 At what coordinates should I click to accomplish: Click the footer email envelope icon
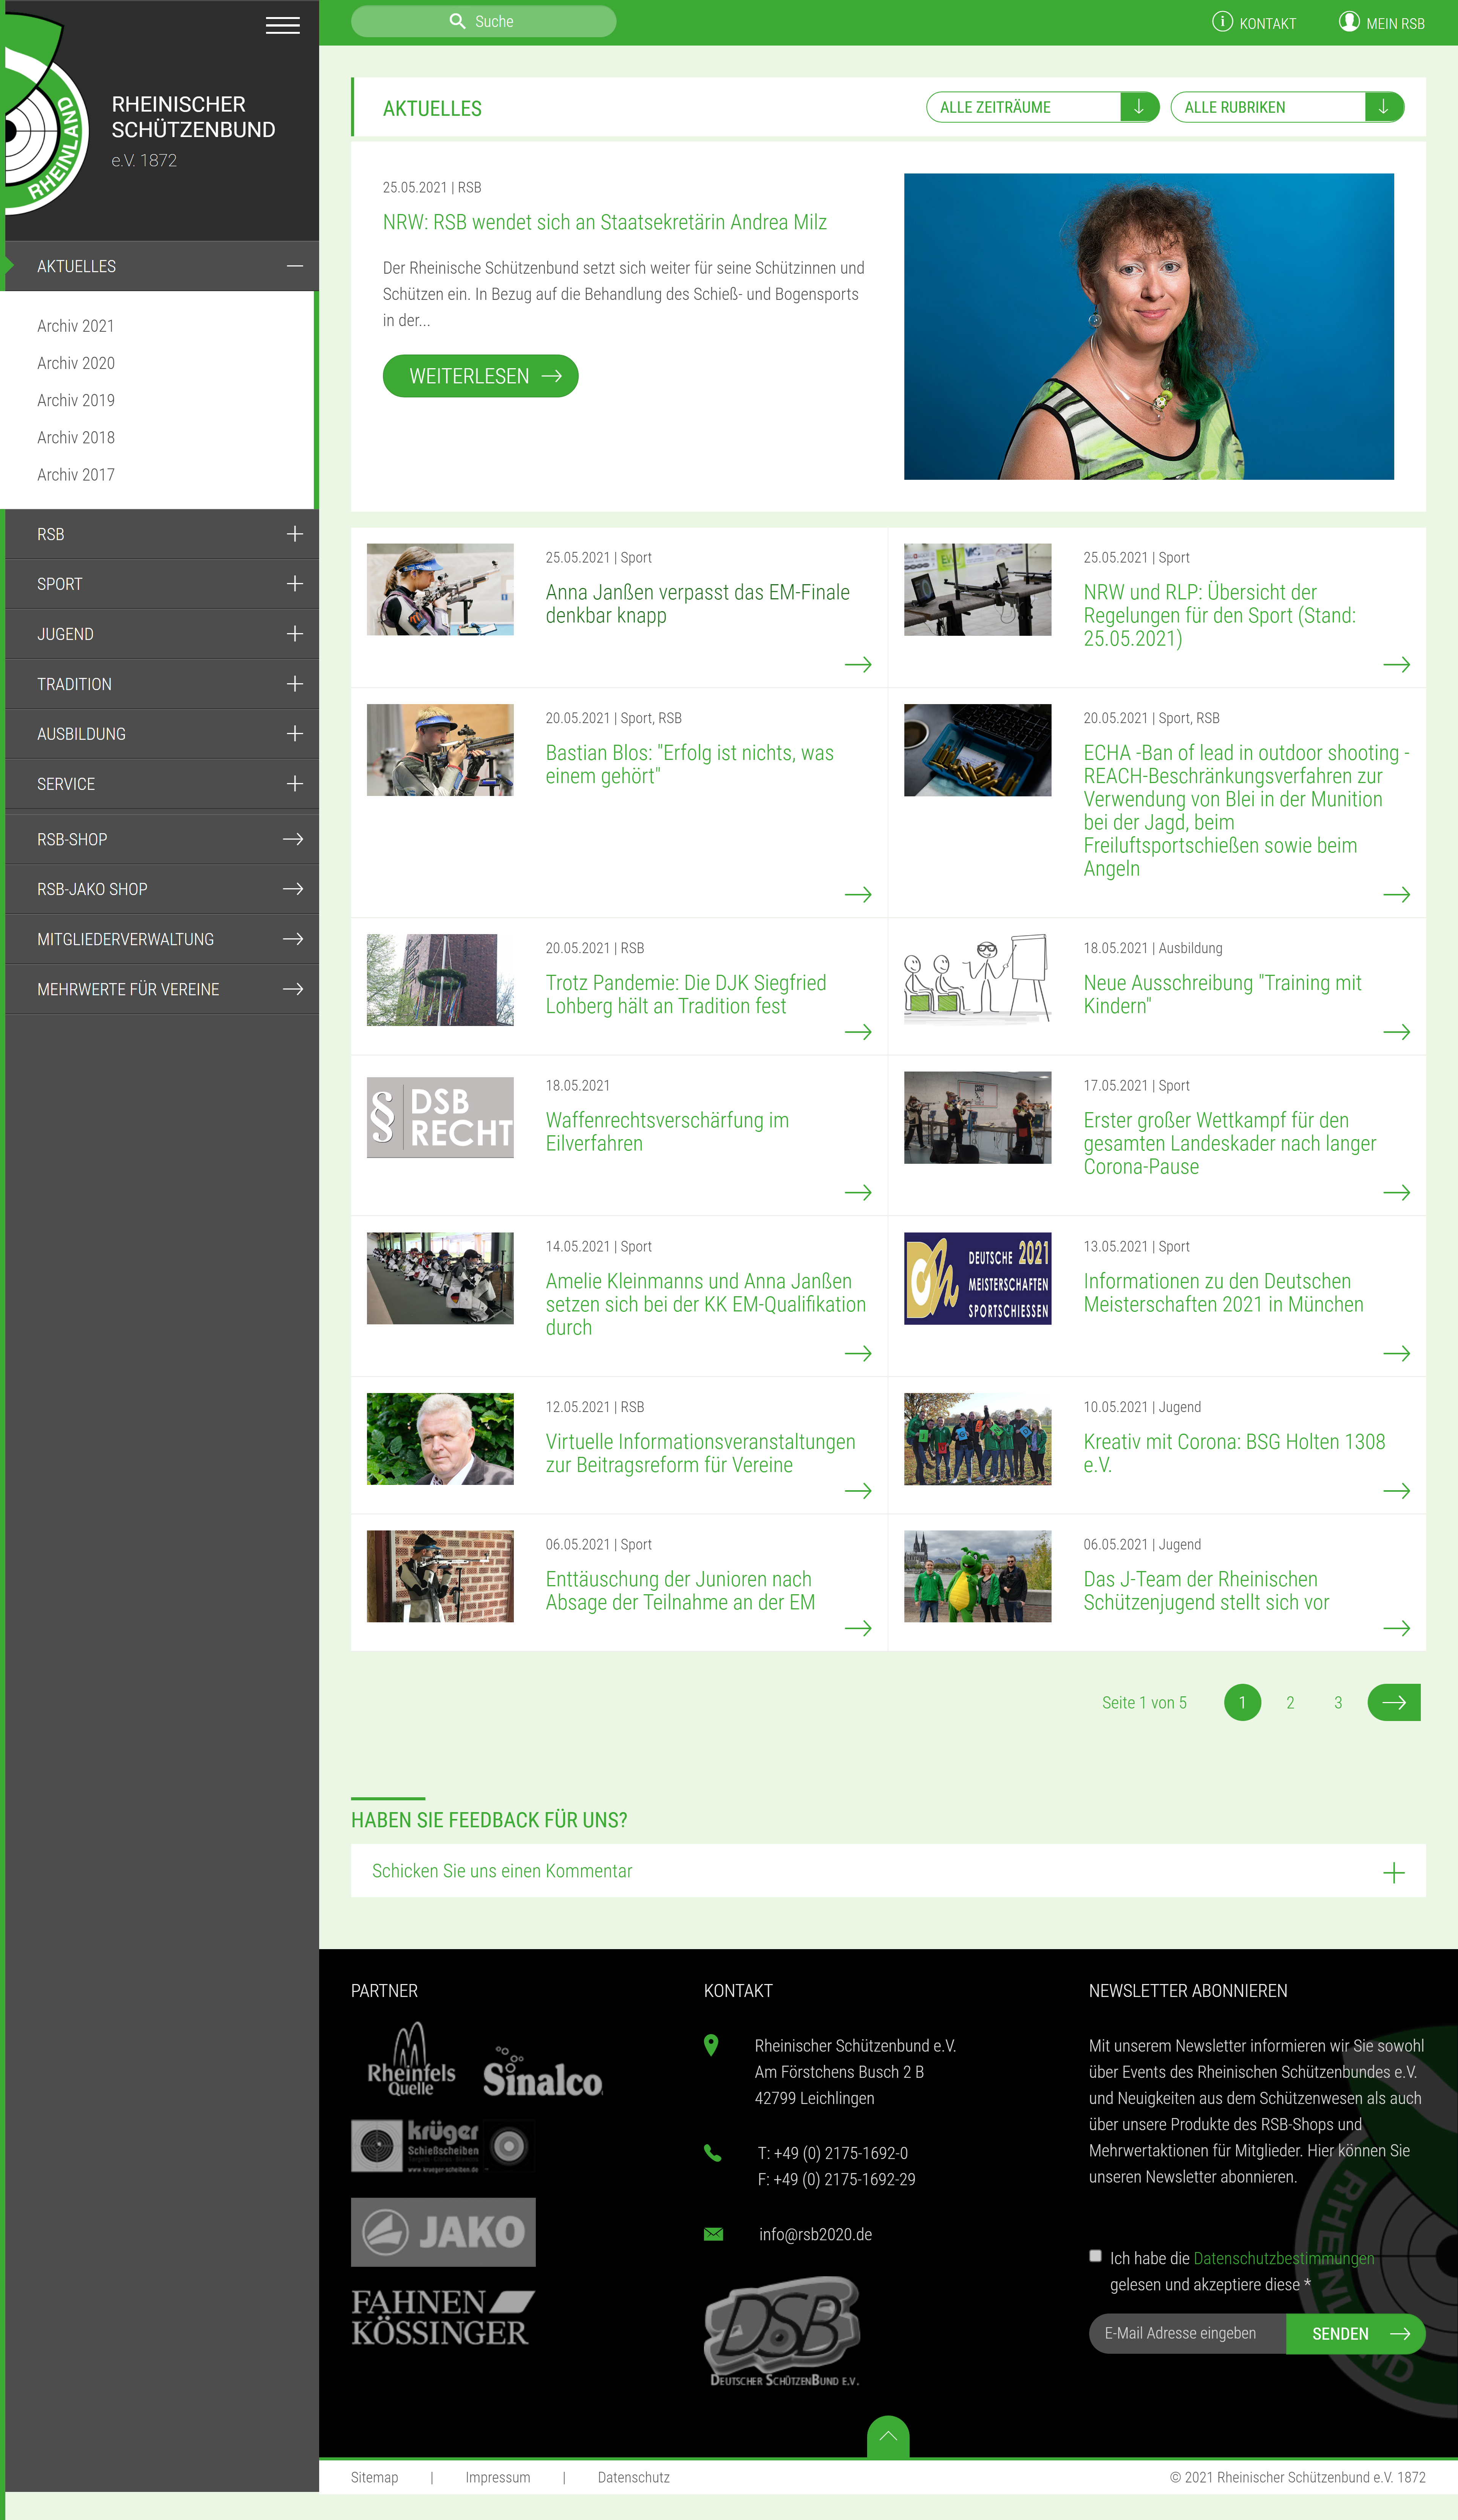(x=713, y=2235)
